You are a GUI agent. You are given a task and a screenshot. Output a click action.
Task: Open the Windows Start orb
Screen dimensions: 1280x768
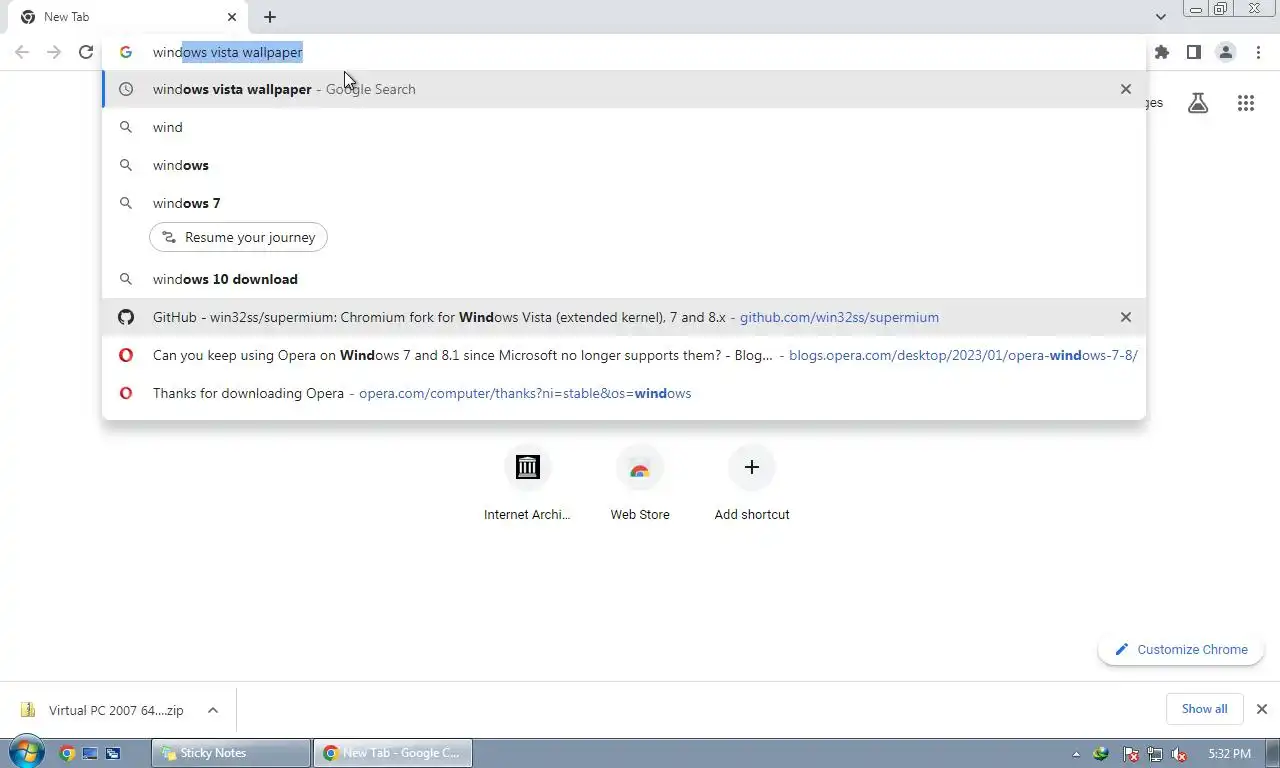(26, 752)
